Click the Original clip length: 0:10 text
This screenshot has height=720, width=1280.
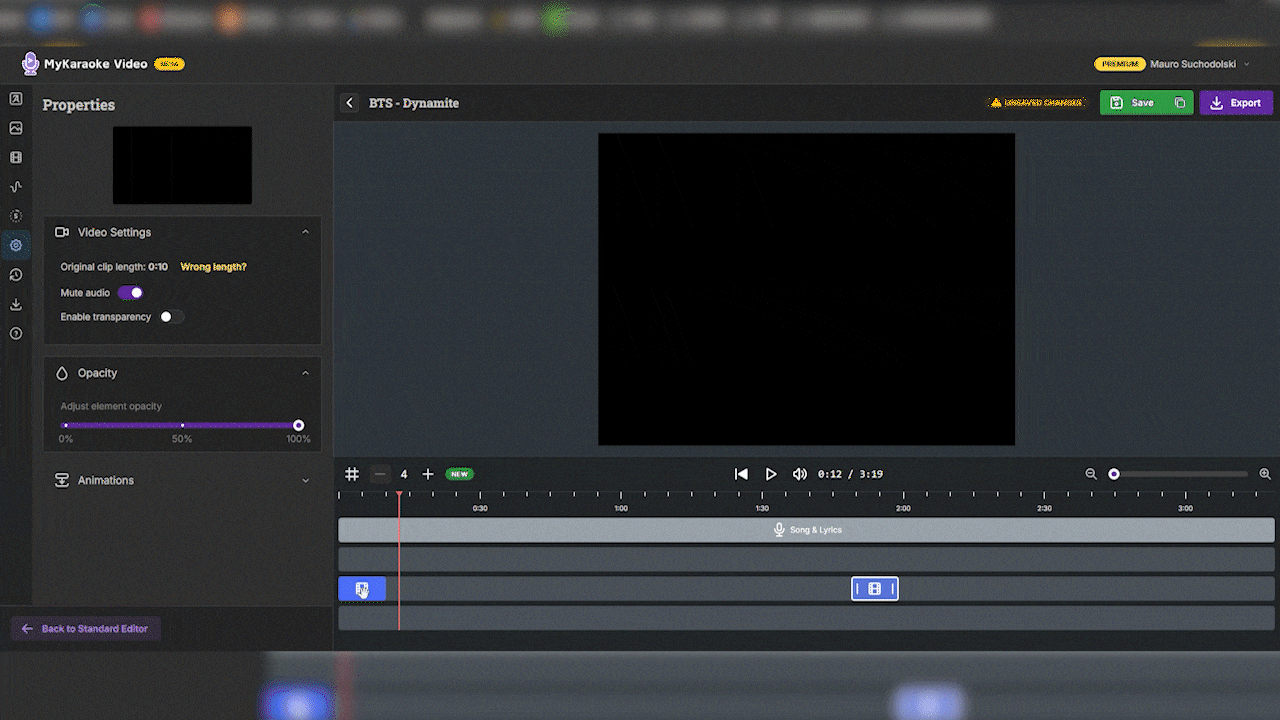click(114, 267)
